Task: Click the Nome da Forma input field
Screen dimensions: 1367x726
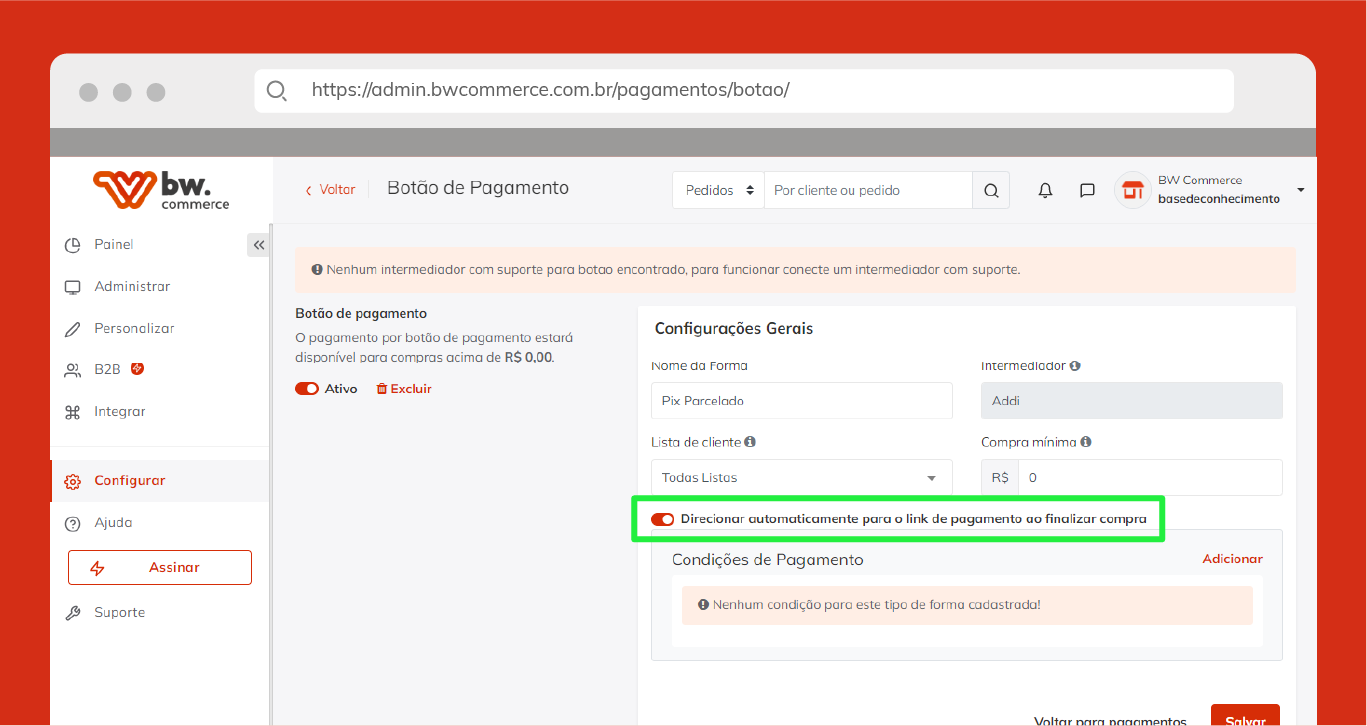Action: pos(801,401)
